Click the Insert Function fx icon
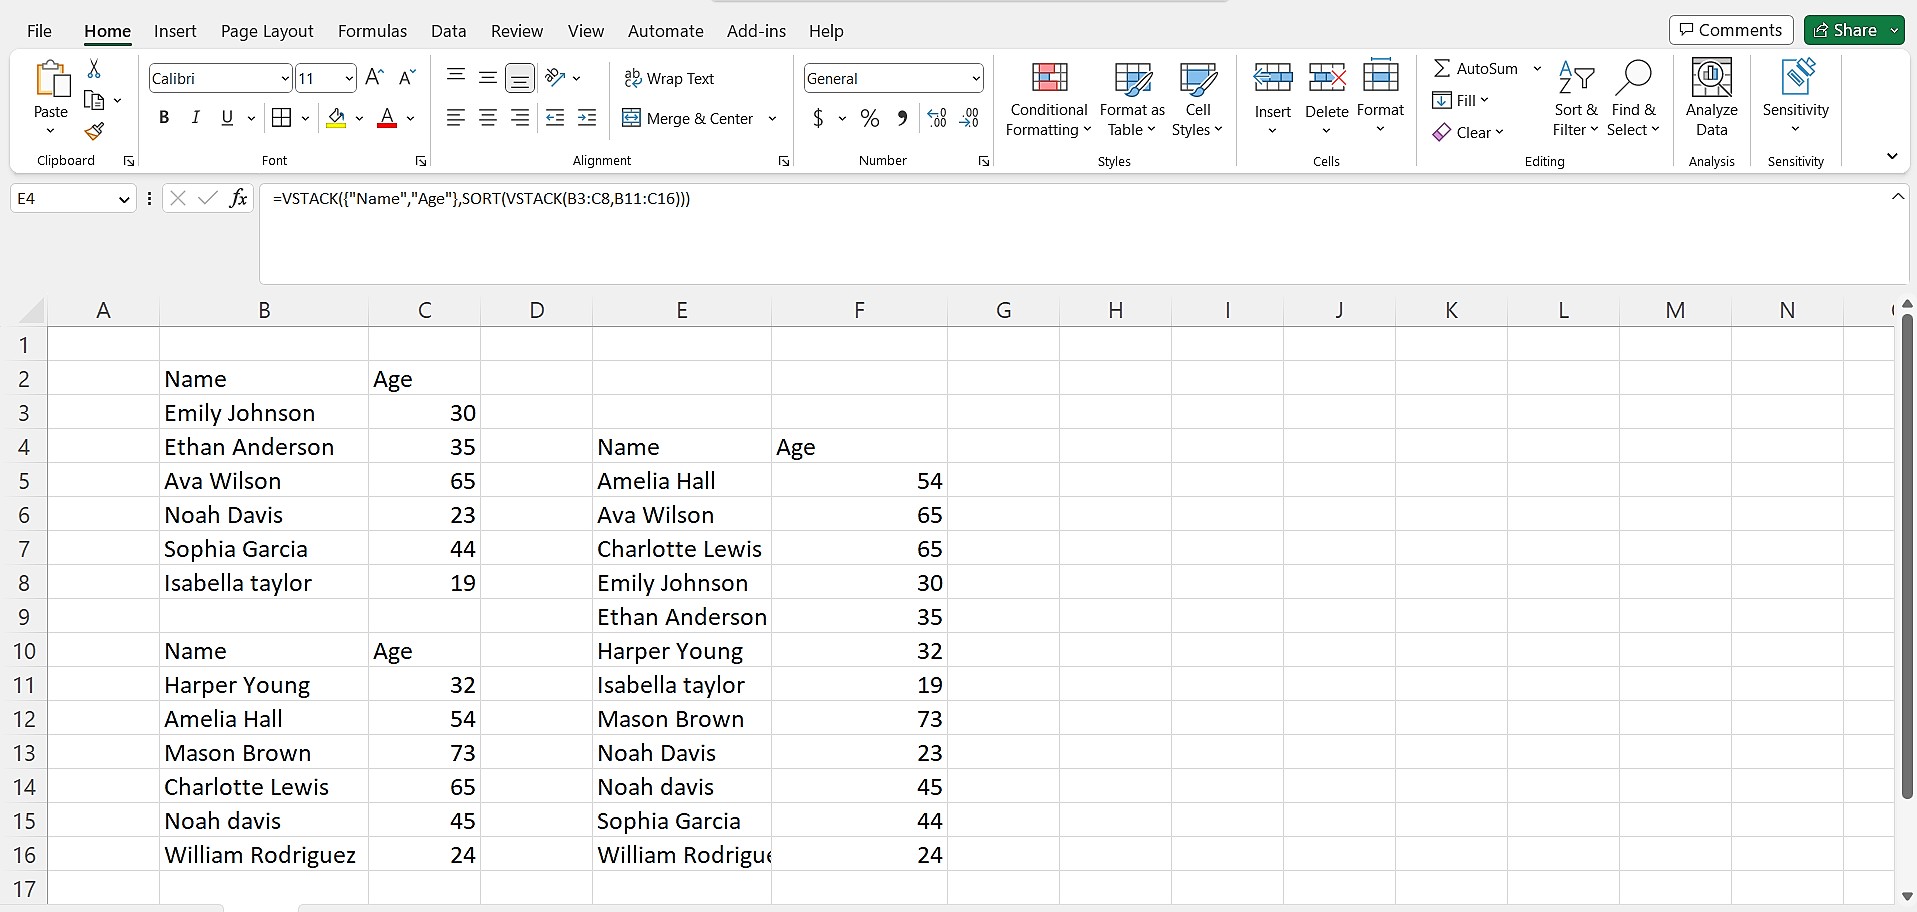Image resolution: width=1917 pixels, height=912 pixels. point(238,198)
